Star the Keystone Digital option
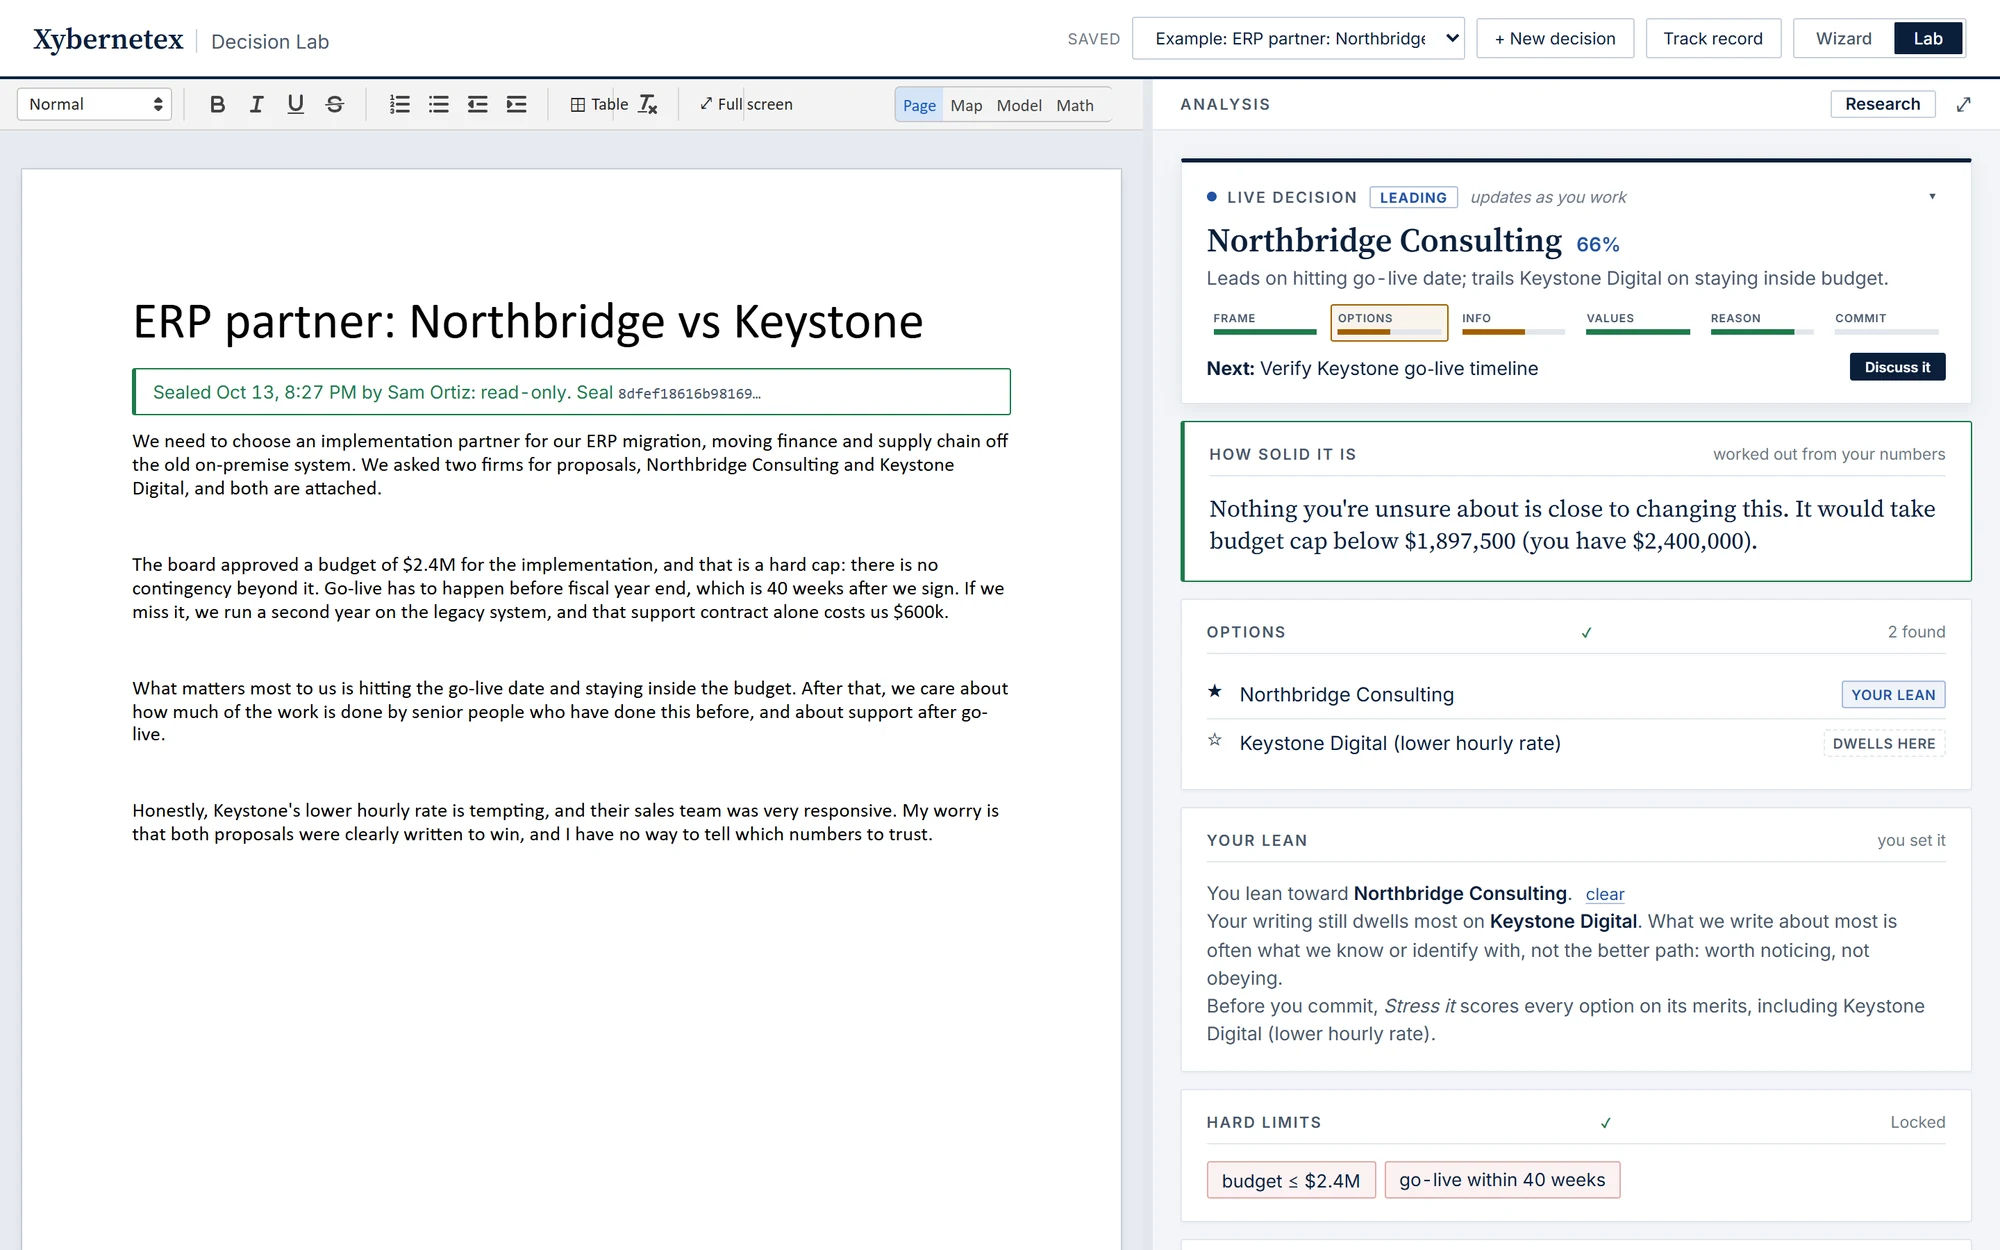Image resolution: width=2000 pixels, height=1250 pixels. [x=1214, y=740]
